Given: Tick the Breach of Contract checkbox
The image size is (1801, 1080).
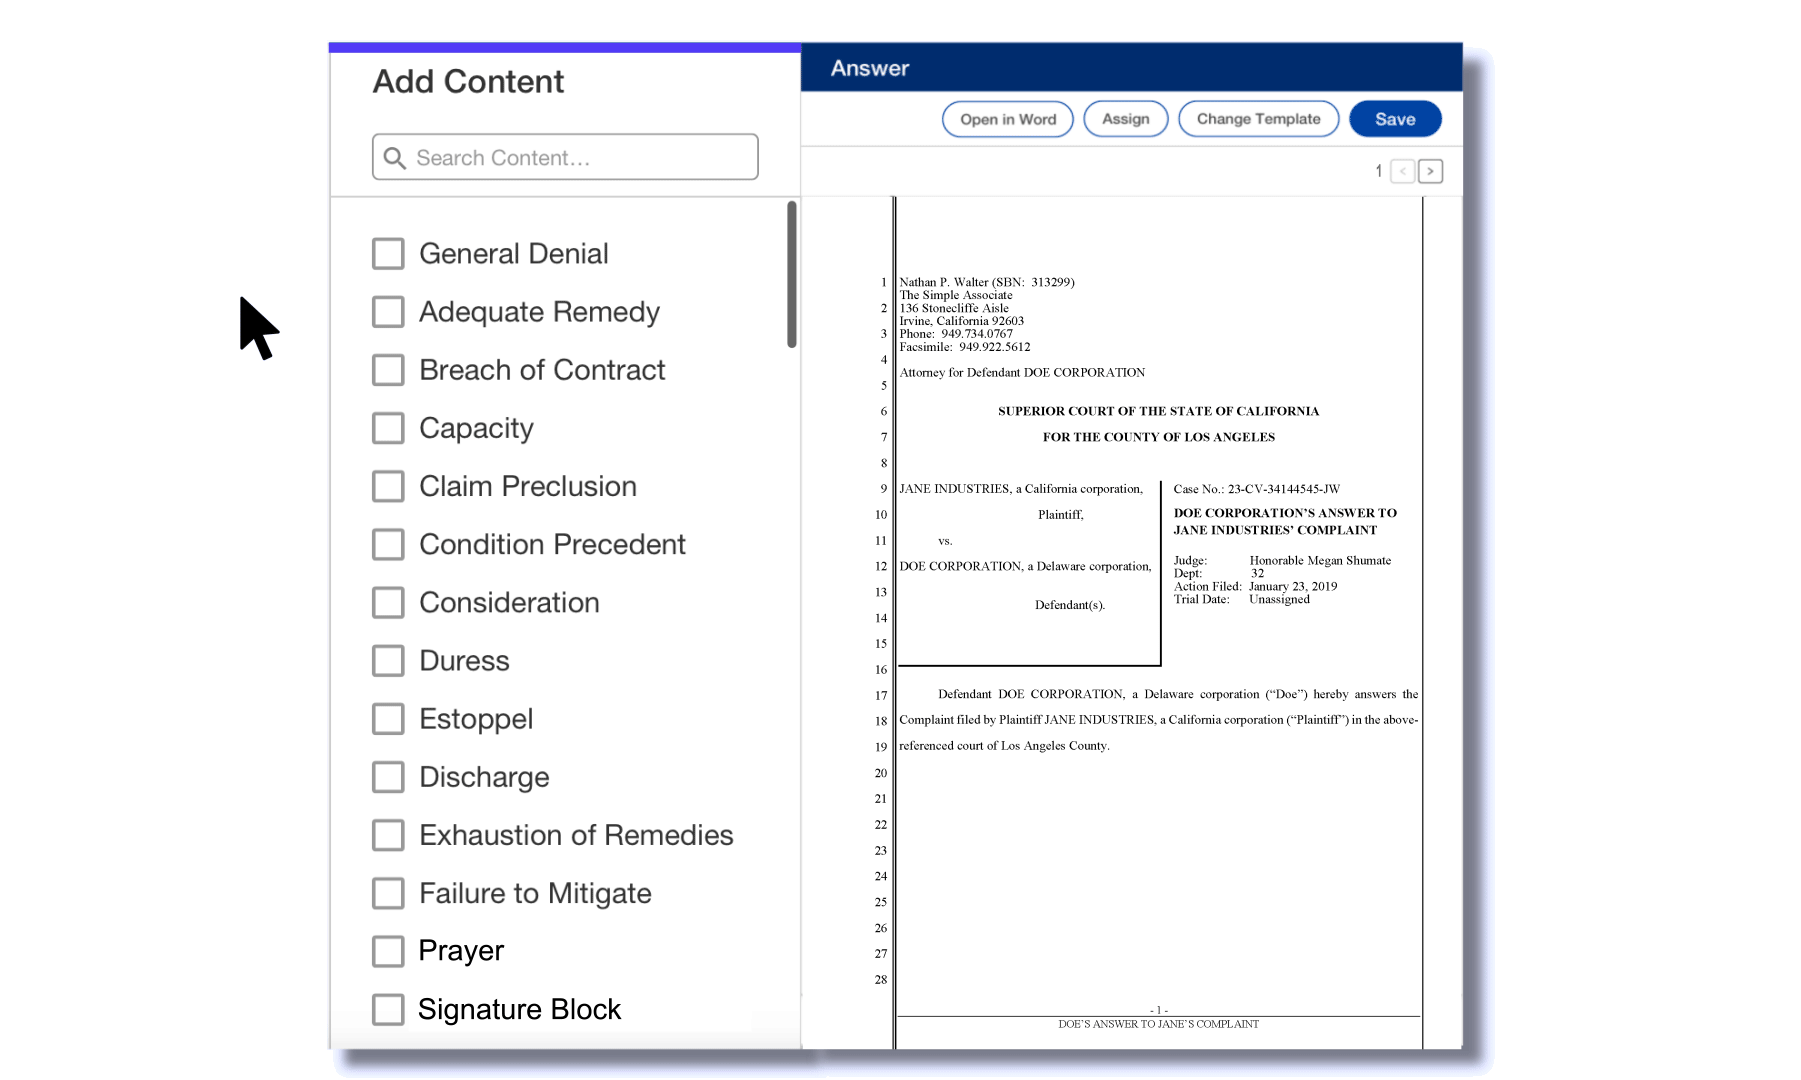Looking at the screenshot, I should click(x=388, y=370).
